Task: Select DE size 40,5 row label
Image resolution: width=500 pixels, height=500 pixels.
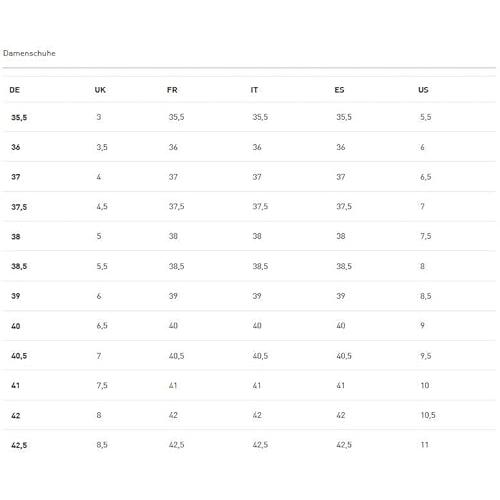Action: (19, 356)
